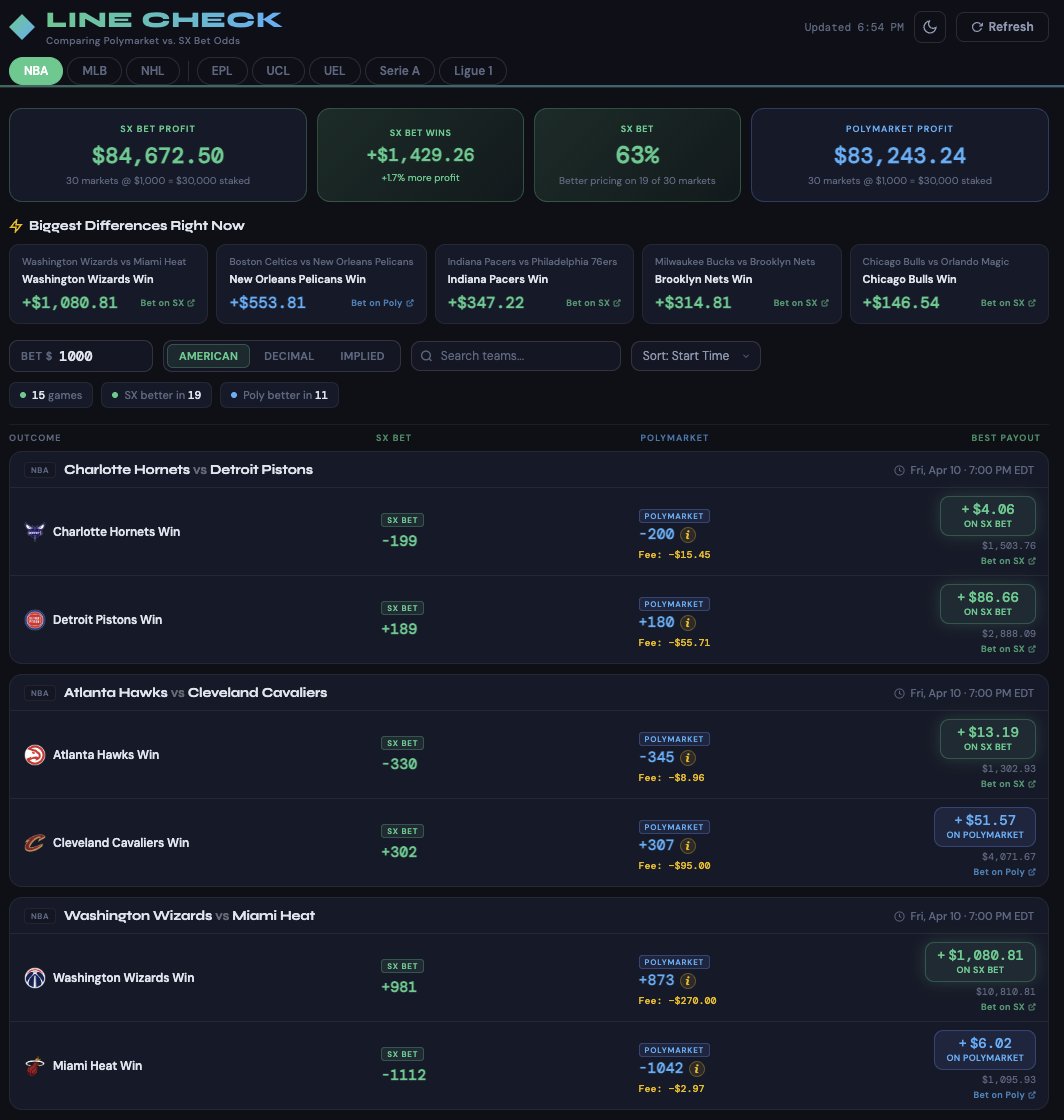Switch odds format to Decimal

point(288,356)
